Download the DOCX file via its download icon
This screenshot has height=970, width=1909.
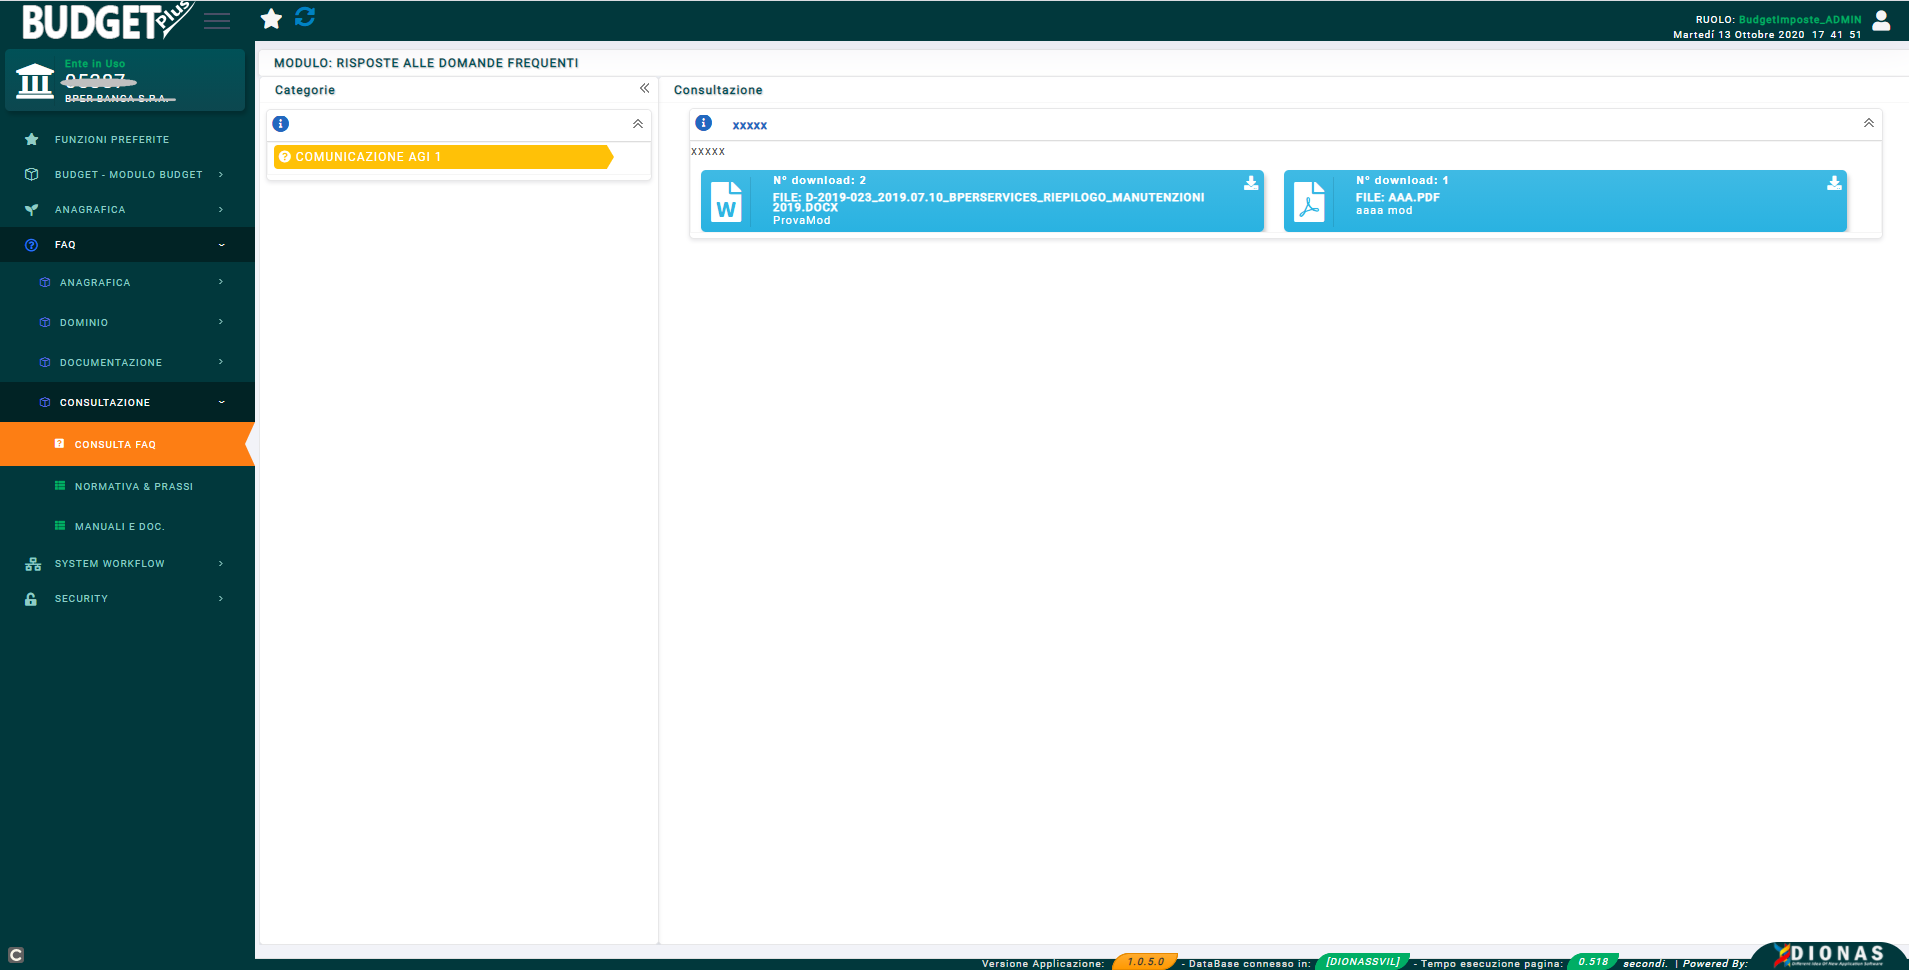[1251, 183]
